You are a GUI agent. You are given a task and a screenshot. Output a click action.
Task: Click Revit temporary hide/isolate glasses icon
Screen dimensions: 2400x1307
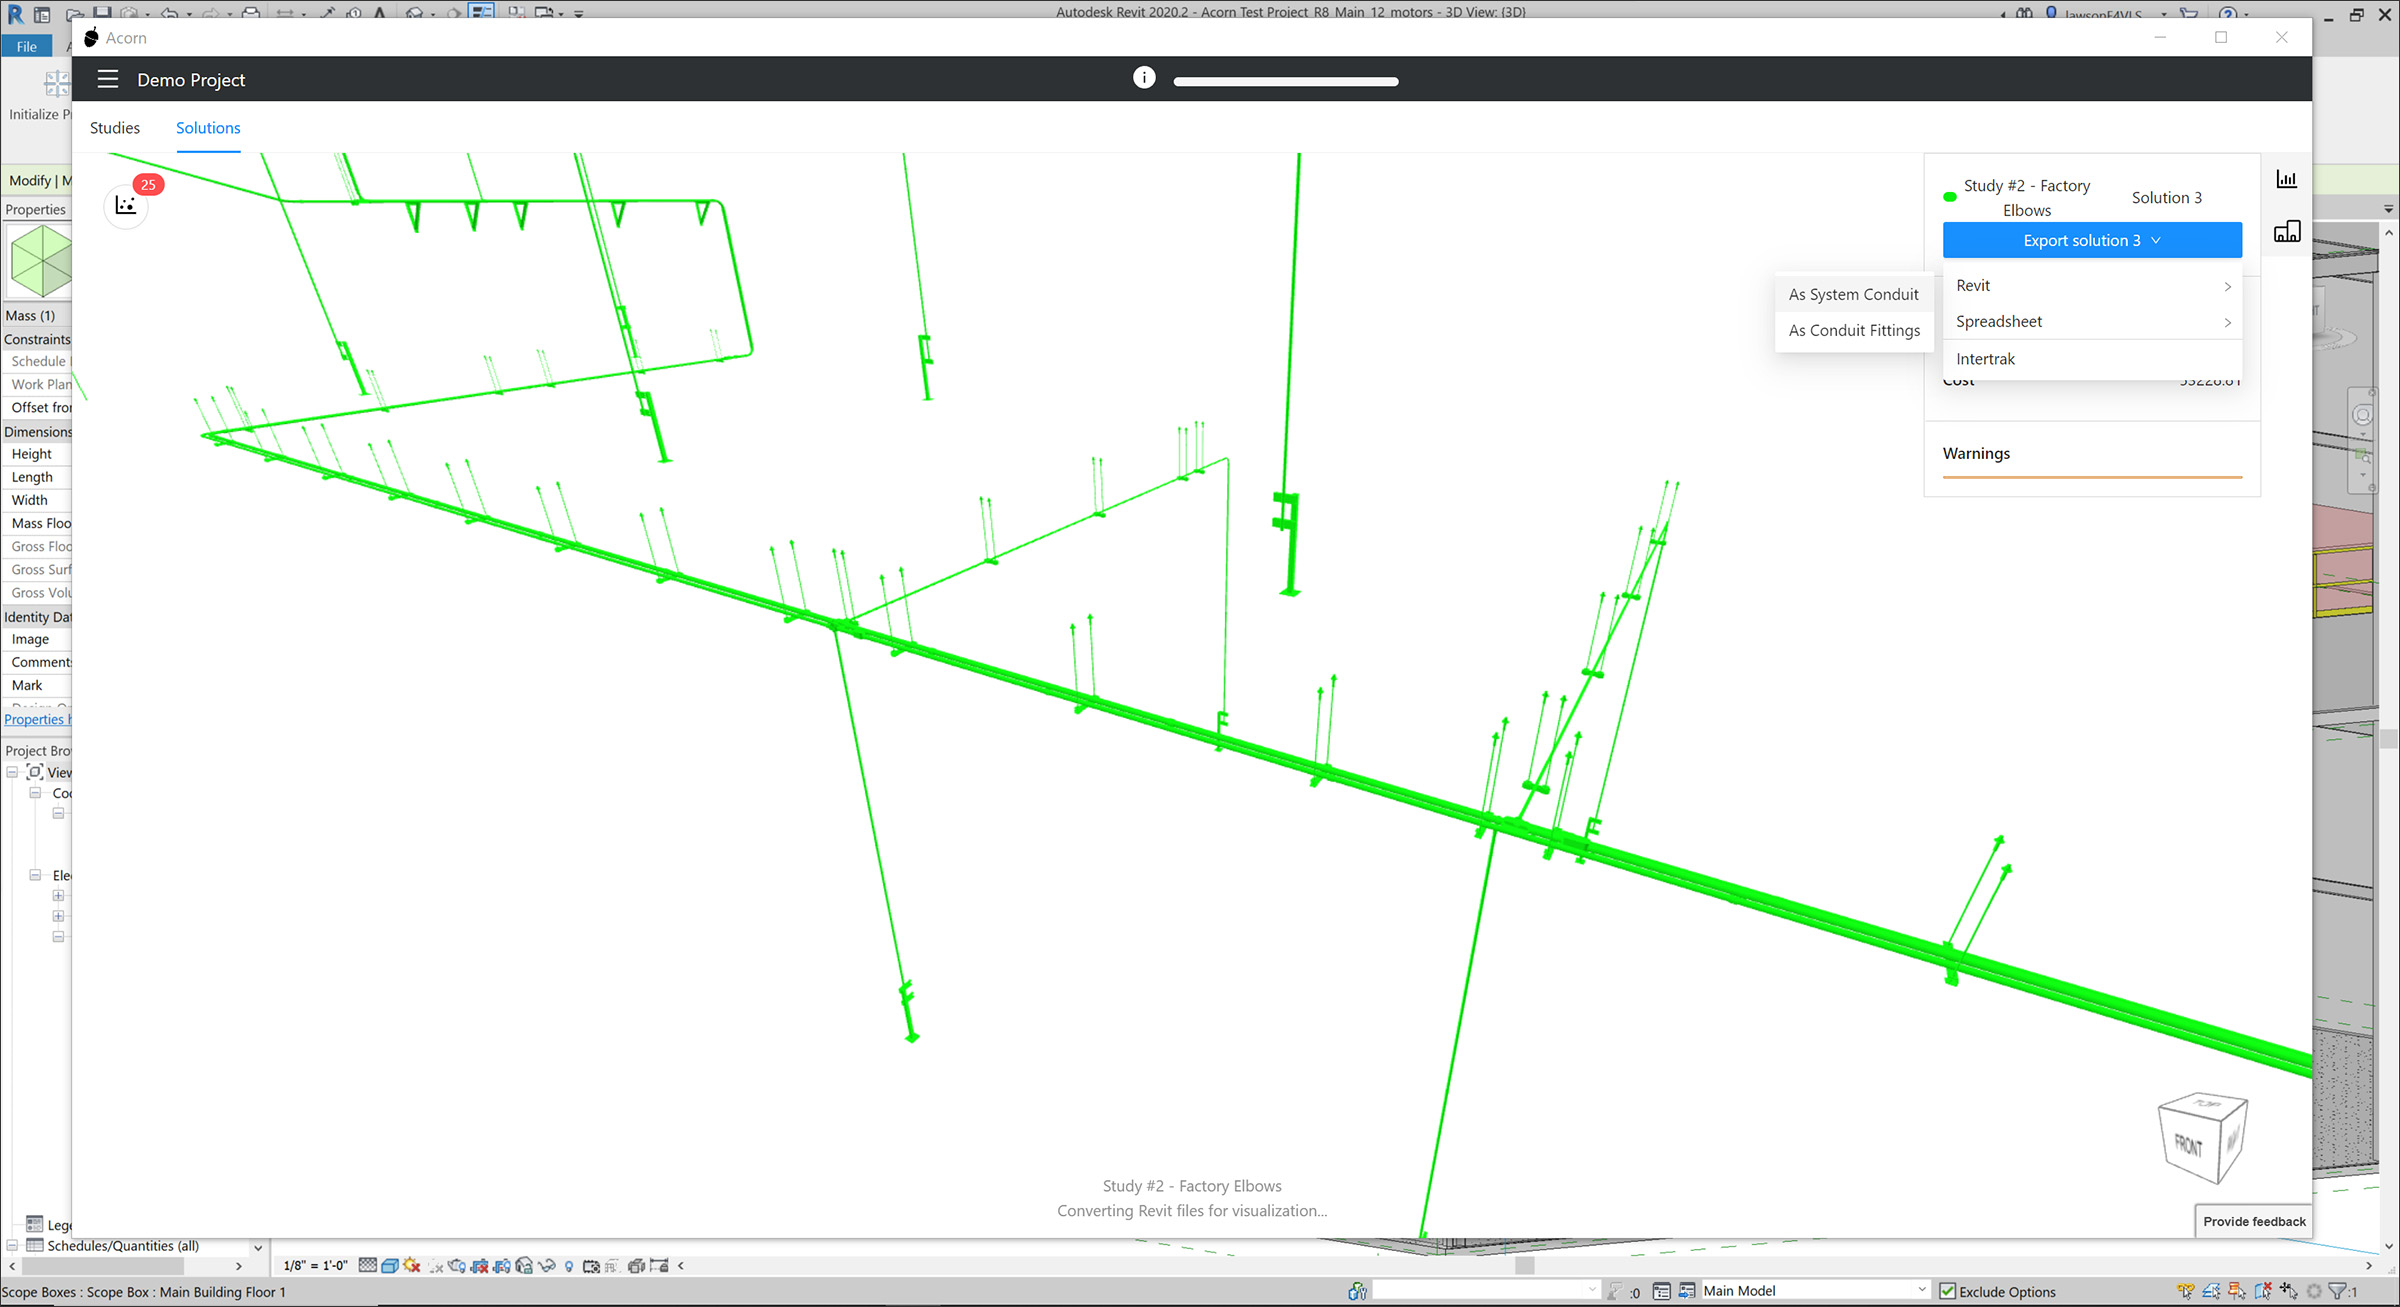(546, 1266)
